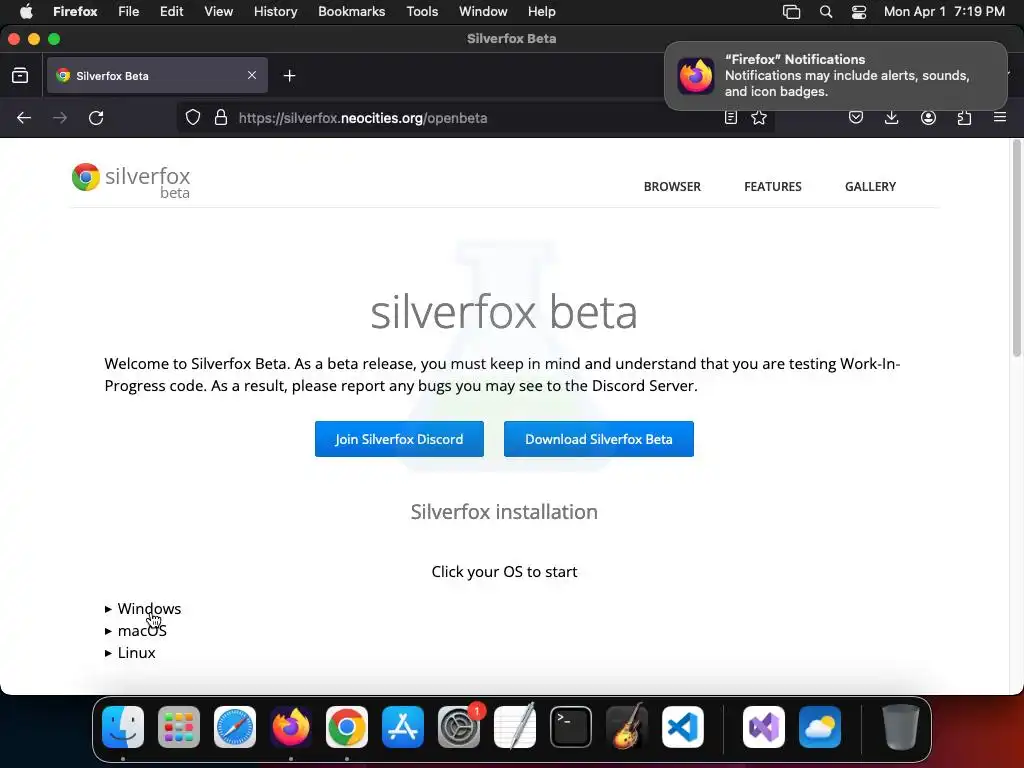Image resolution: width=1024 pixels, height=768 pixels.
Task: Open the tracking protection shield icon
Action: 193,118
